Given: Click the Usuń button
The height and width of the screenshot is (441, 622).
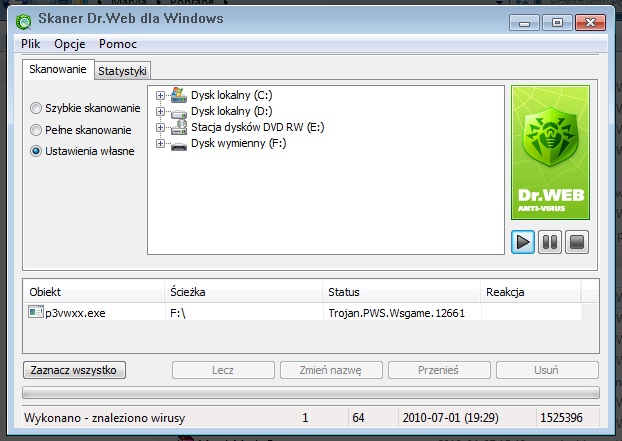Looking at the screenshot, I should (547, 370).
